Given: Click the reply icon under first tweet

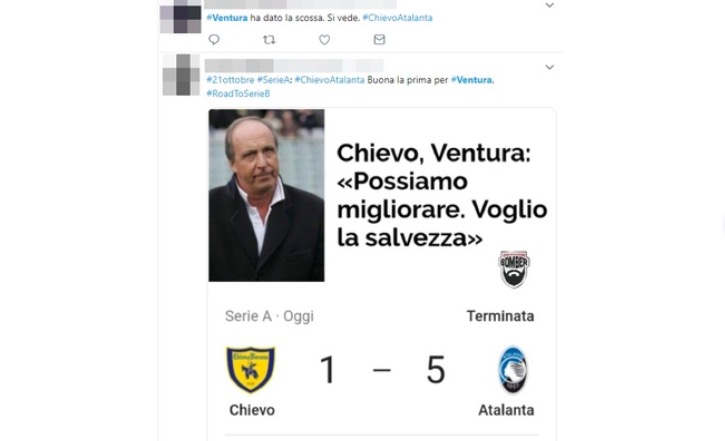Looking at the screenshot, I should 214,39.
